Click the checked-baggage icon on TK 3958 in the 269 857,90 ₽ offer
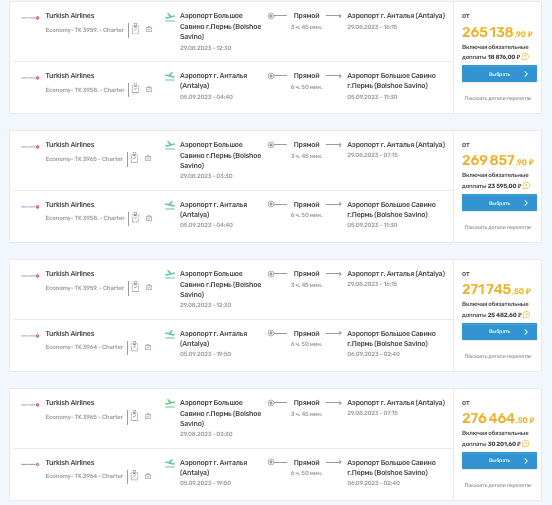The height and width of the screenshot is (505, 552). (136, 218)
